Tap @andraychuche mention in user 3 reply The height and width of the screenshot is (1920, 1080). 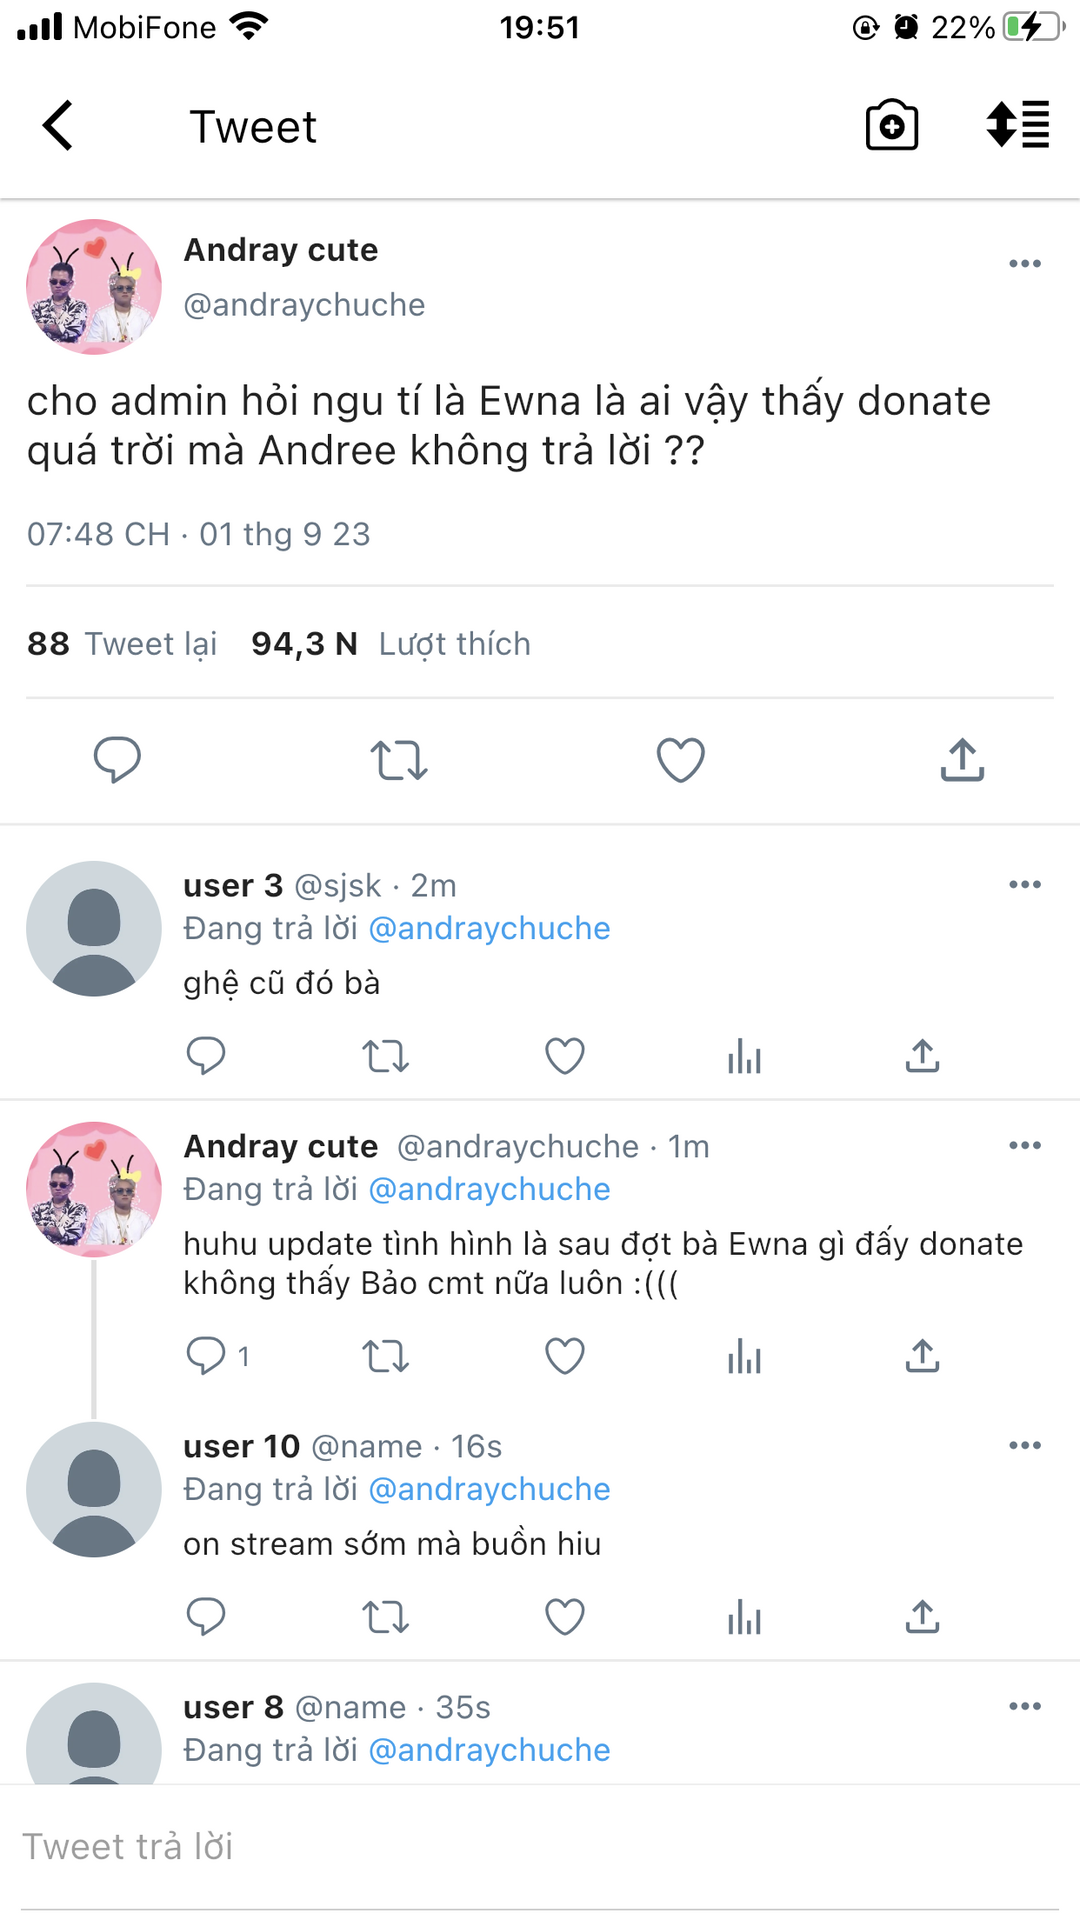(x=489, y=929)
